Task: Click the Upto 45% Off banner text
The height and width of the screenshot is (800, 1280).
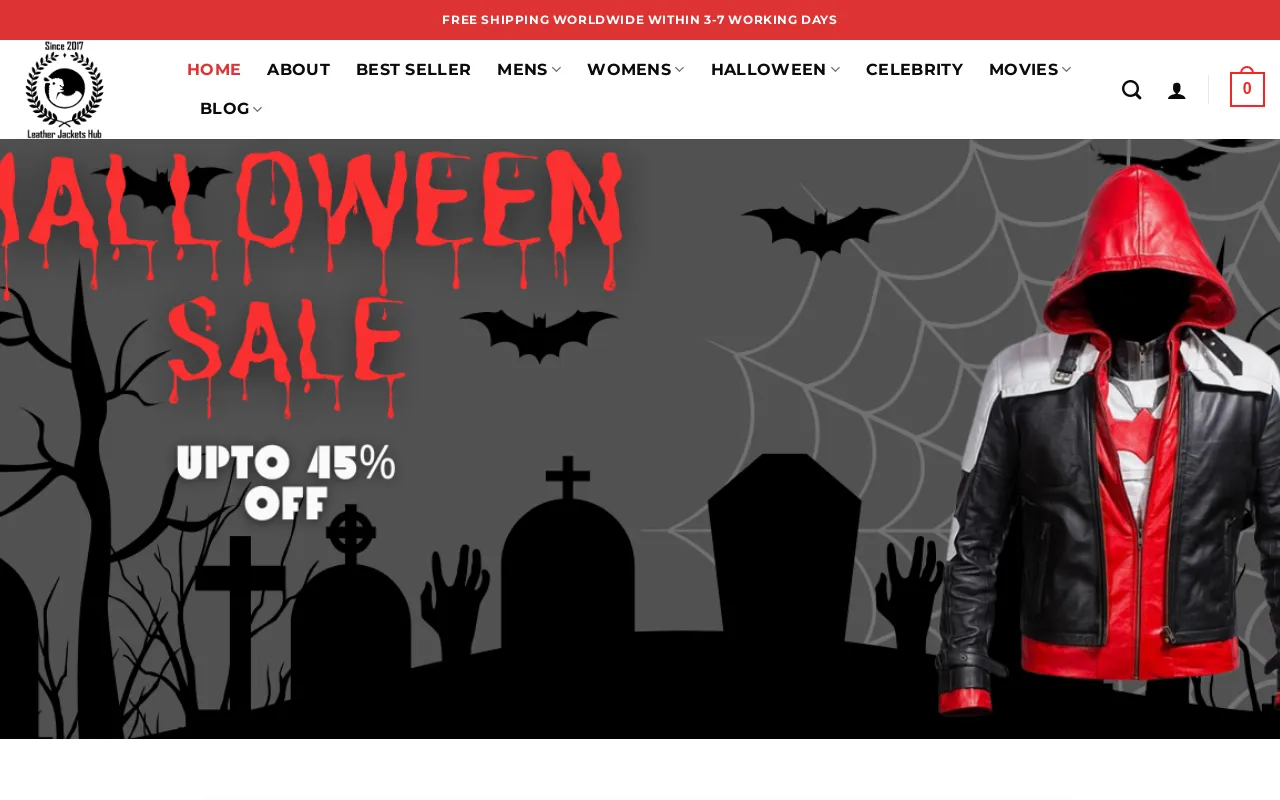Action: [x=286, y=482]
